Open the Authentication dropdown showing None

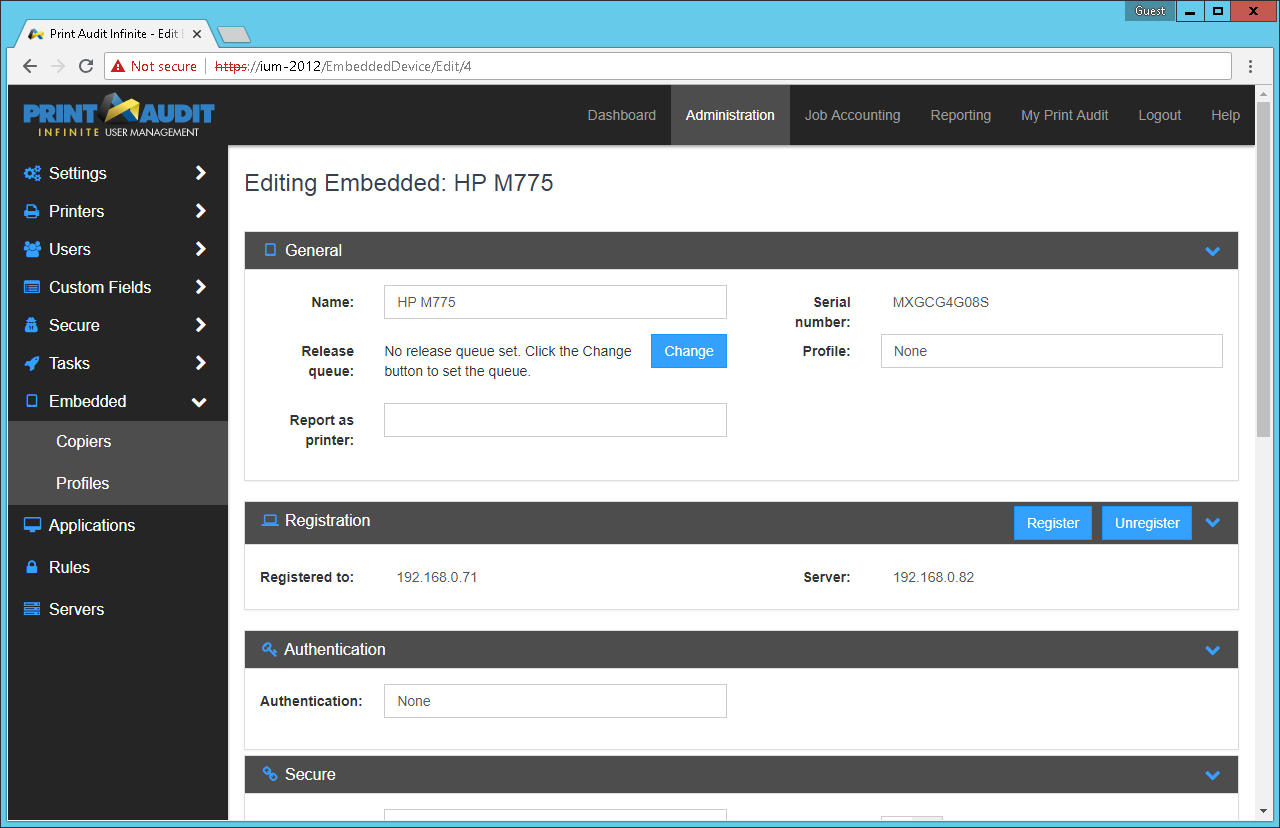(x=555, y=701)
